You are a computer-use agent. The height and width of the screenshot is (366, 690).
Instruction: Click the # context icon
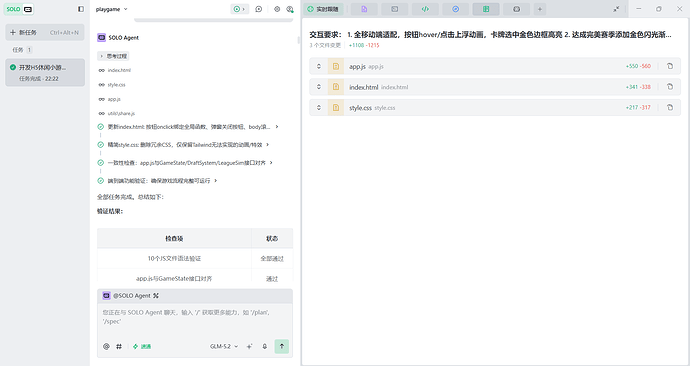point(119,346)
